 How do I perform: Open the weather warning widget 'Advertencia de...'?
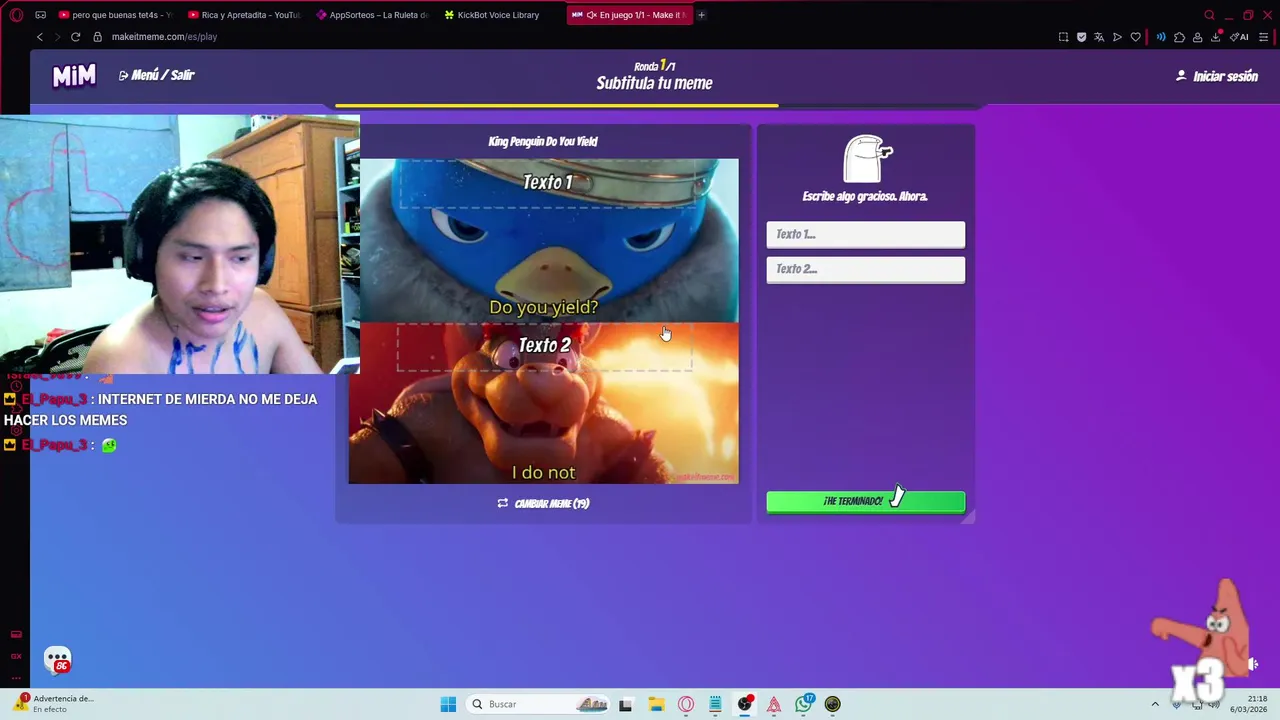(54, 704)
